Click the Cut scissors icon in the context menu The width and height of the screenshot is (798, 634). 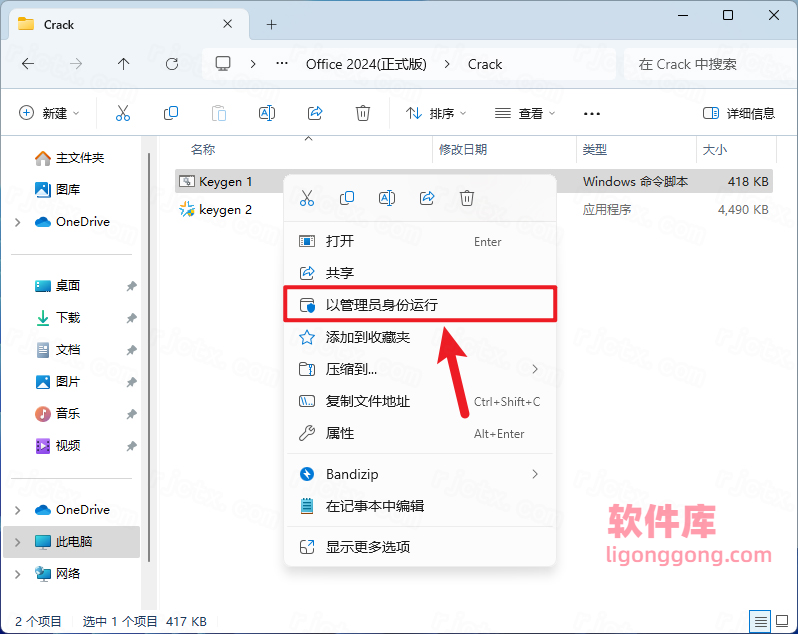click(x=307, y=198)
